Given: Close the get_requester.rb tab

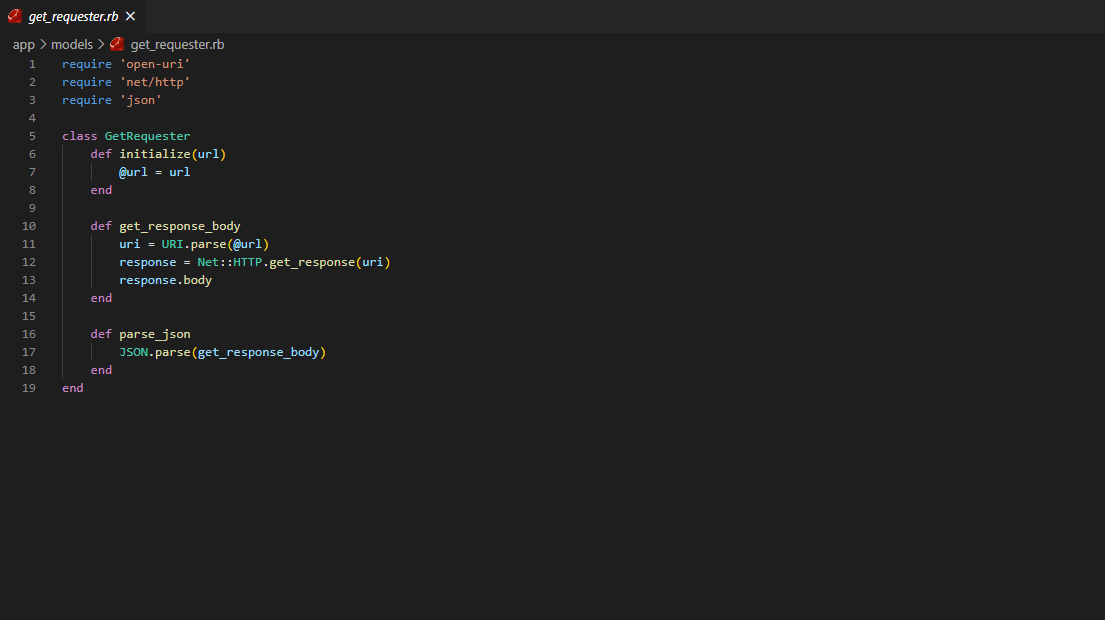Looking at the screenshot, I should tap(130, 16).
